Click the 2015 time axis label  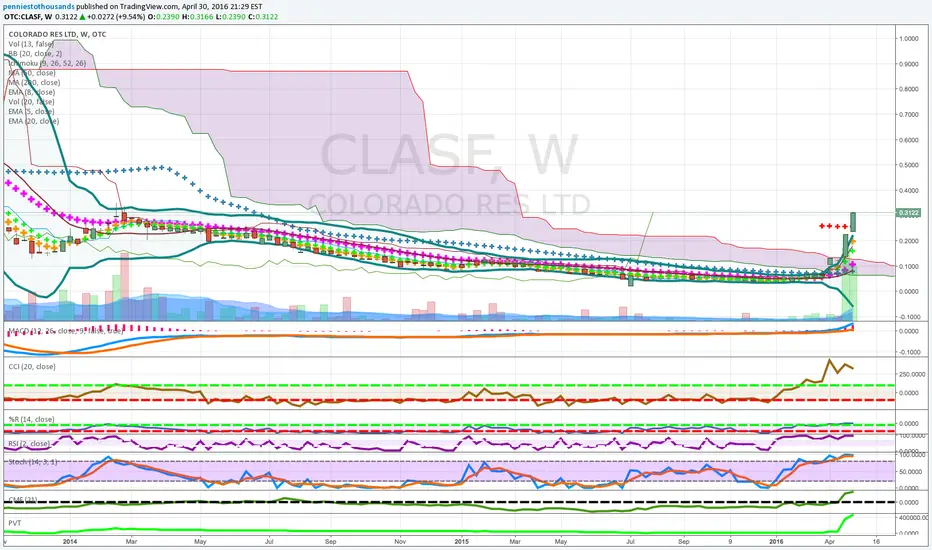(462, 542)
